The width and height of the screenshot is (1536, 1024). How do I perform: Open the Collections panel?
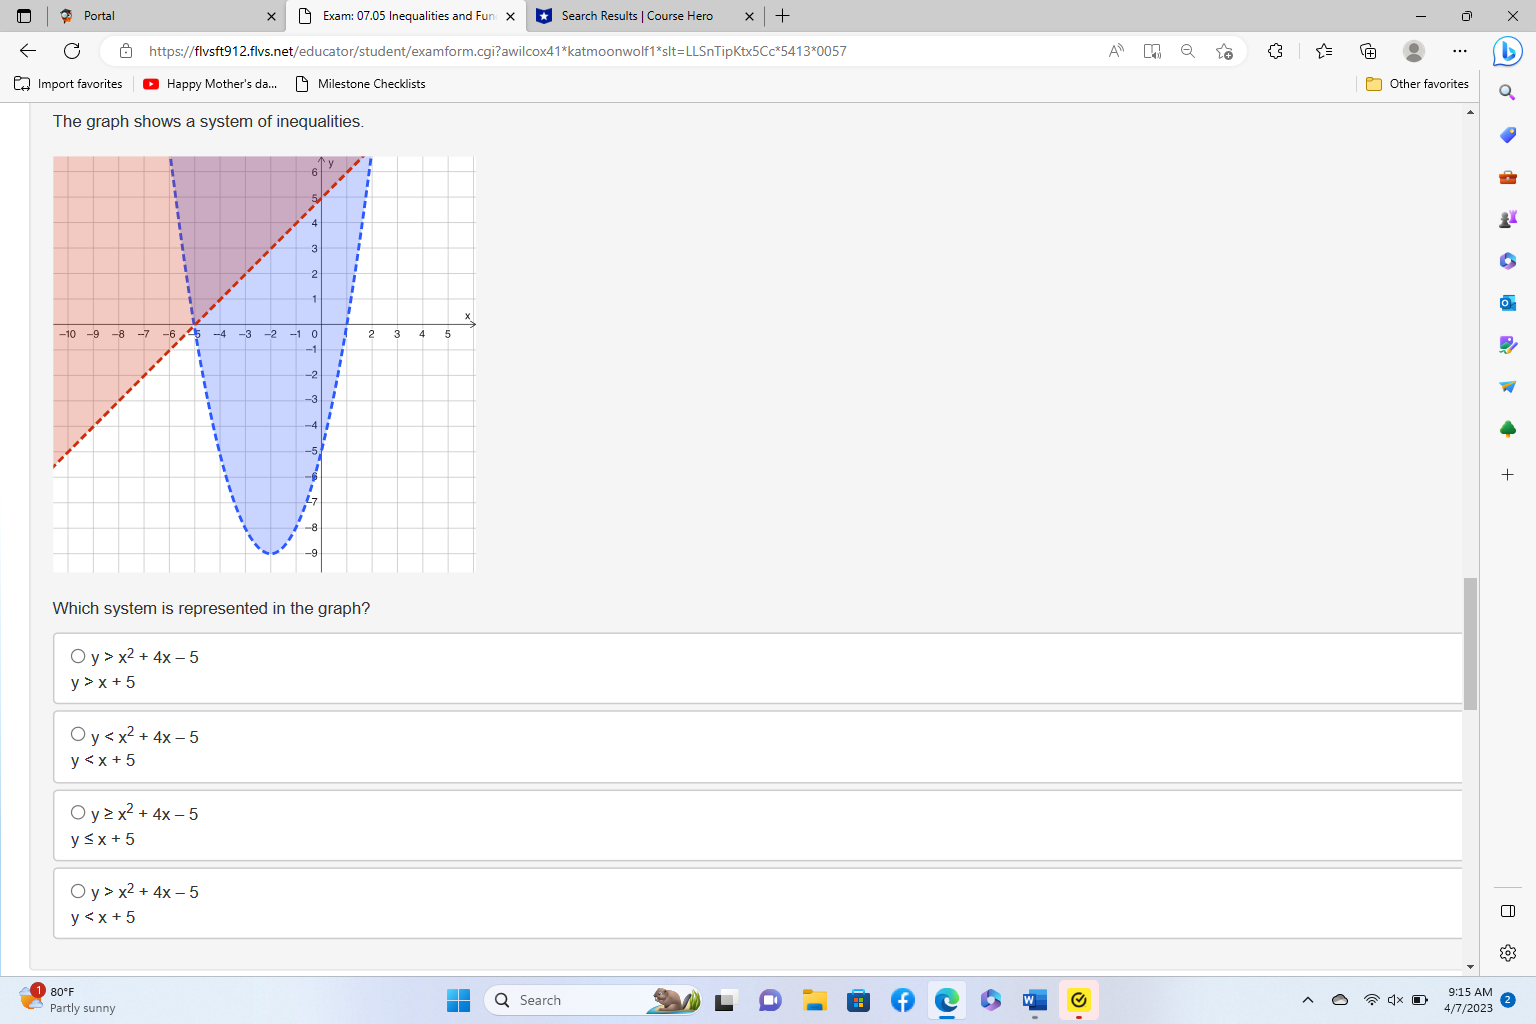point(1368,51)
